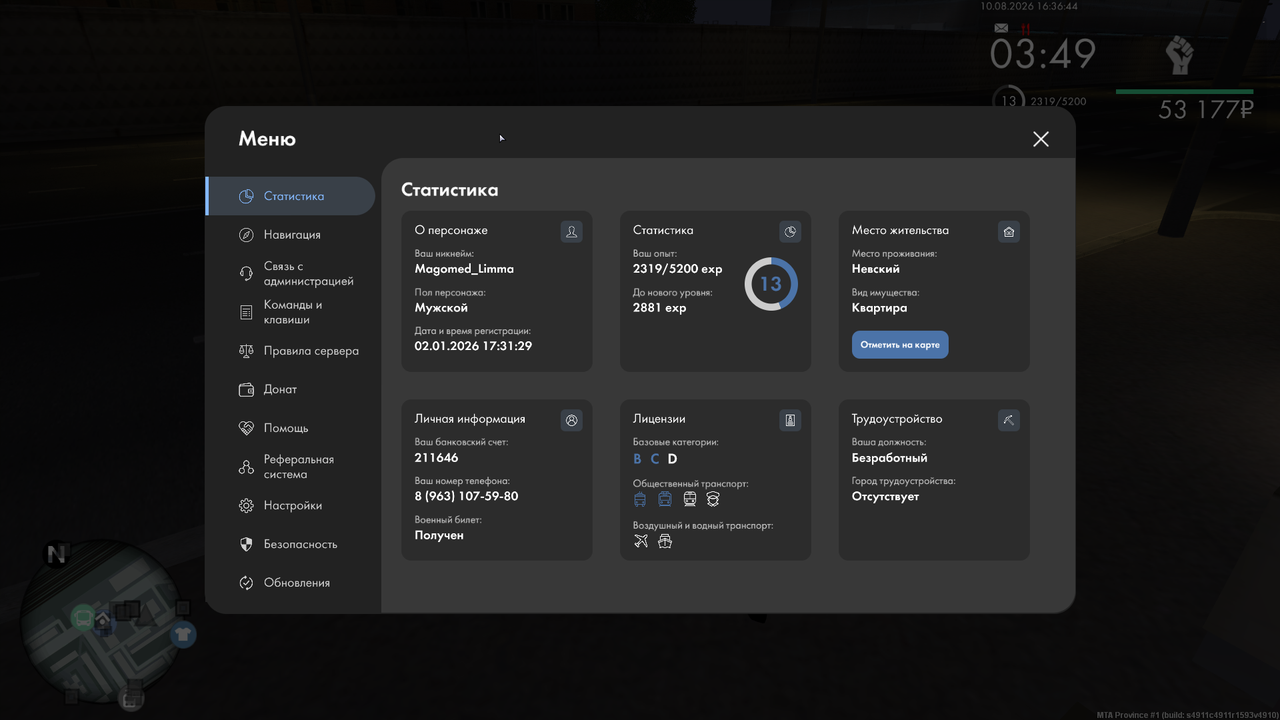The height and width of the screenshot is (720, 1280).
Task: Click the job title Безработный
Action: click(890, 458)
